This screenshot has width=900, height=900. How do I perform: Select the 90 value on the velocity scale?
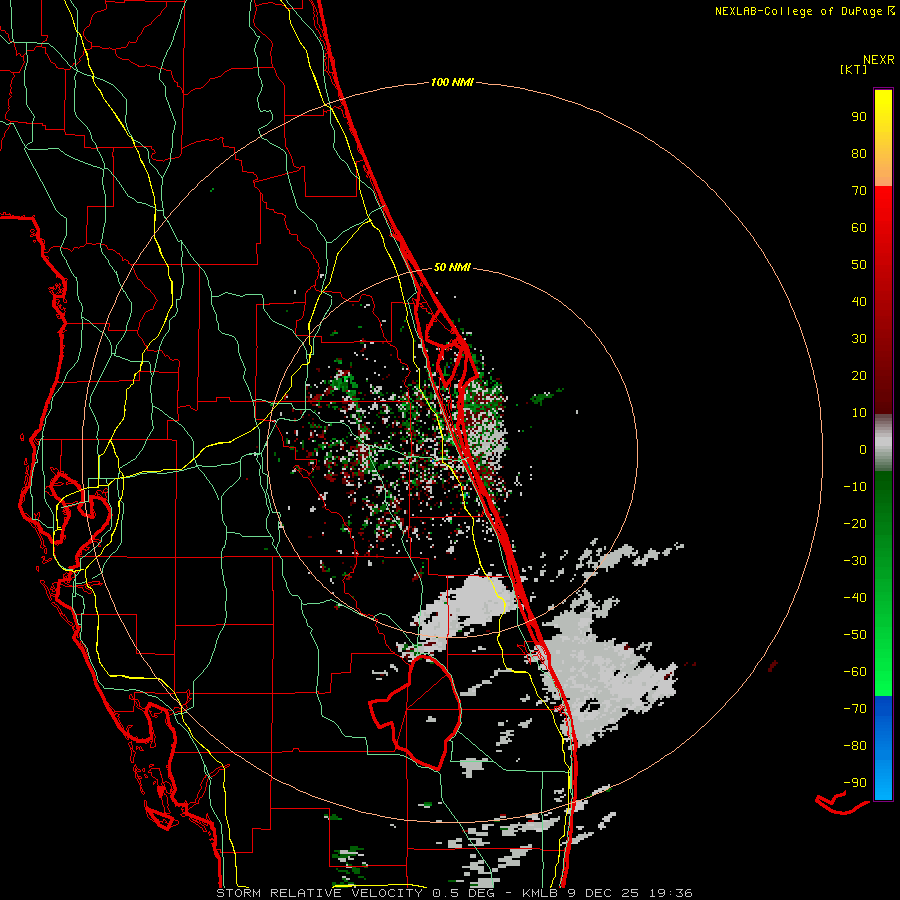tap(859, 117)
